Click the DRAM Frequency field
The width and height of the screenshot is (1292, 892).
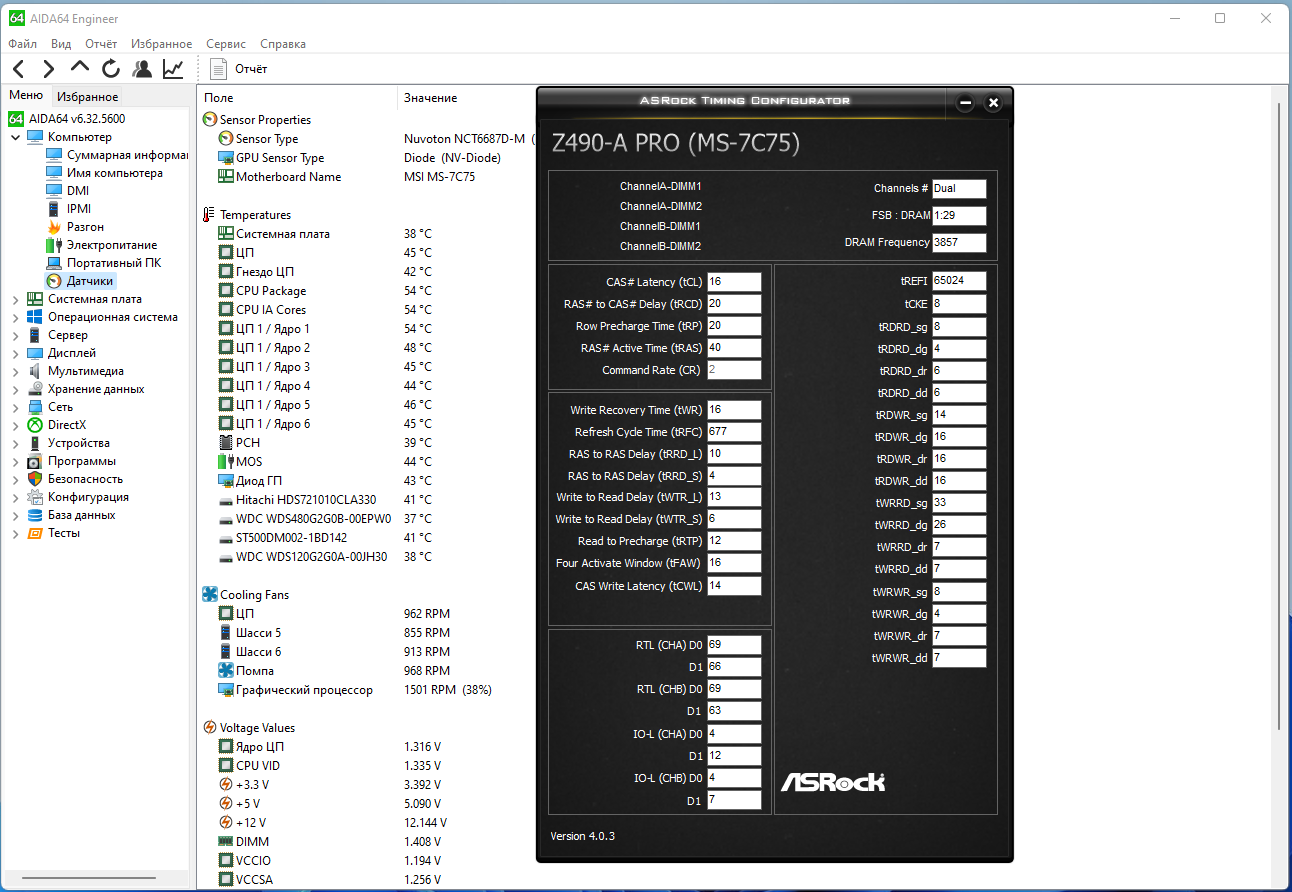pos(959,243)
